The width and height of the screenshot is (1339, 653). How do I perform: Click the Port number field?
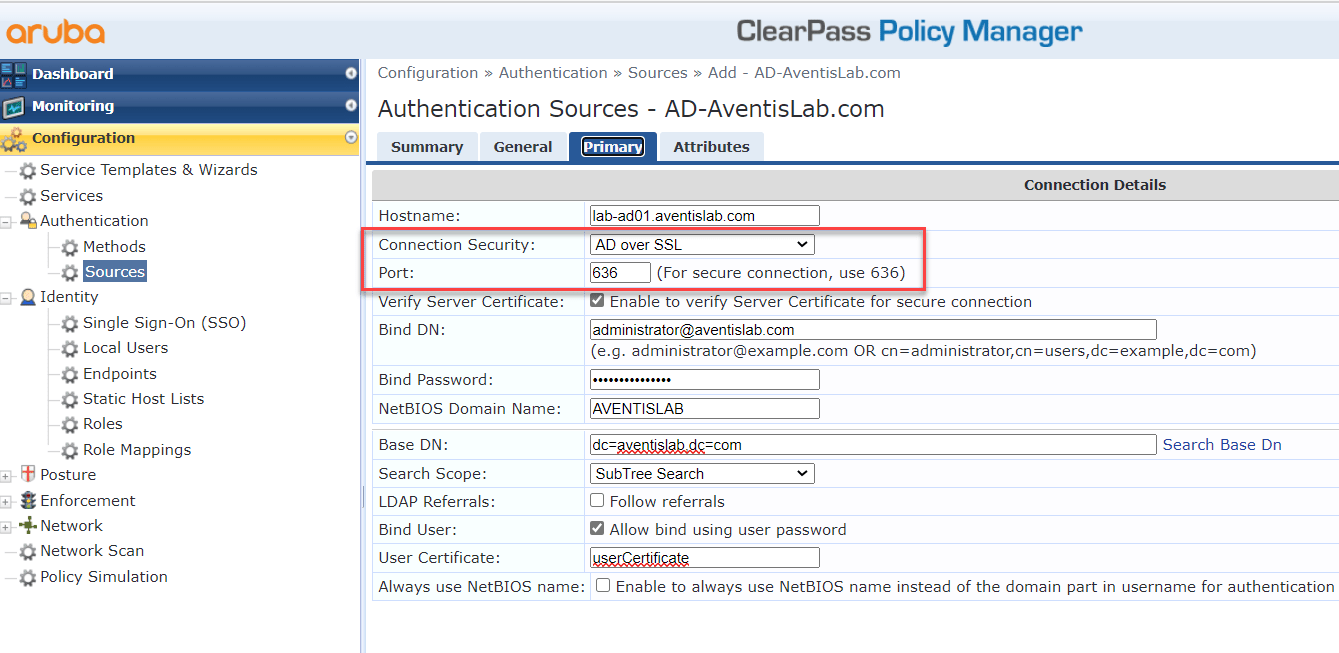(621, 273)
